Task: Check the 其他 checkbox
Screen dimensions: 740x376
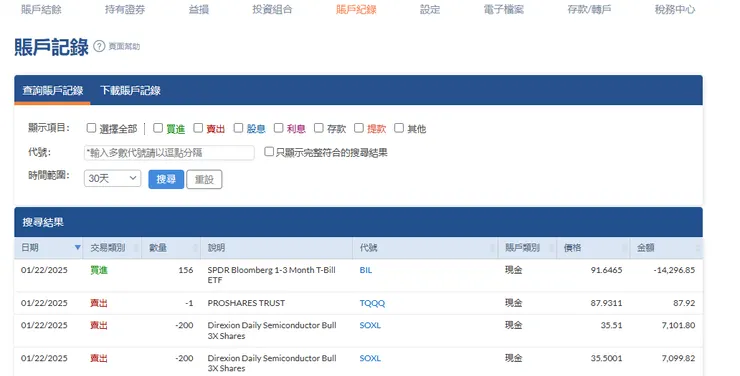Action: (x=399, y=128)
